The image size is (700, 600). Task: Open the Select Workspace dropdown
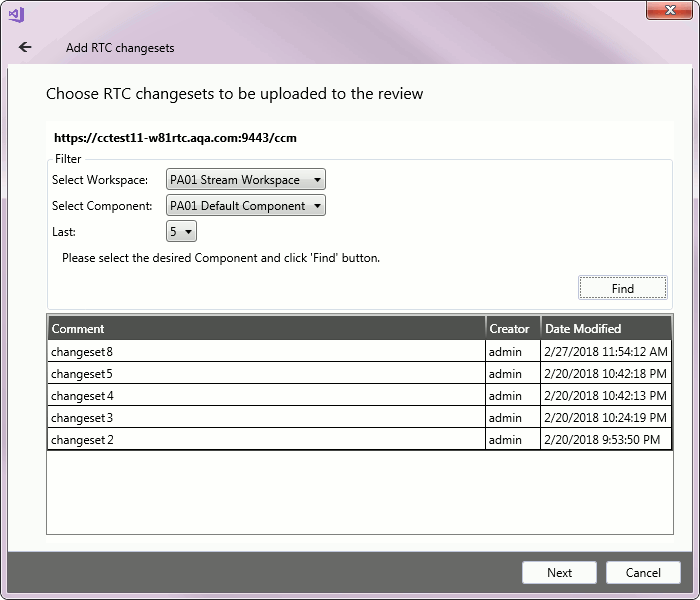point(246,180)
